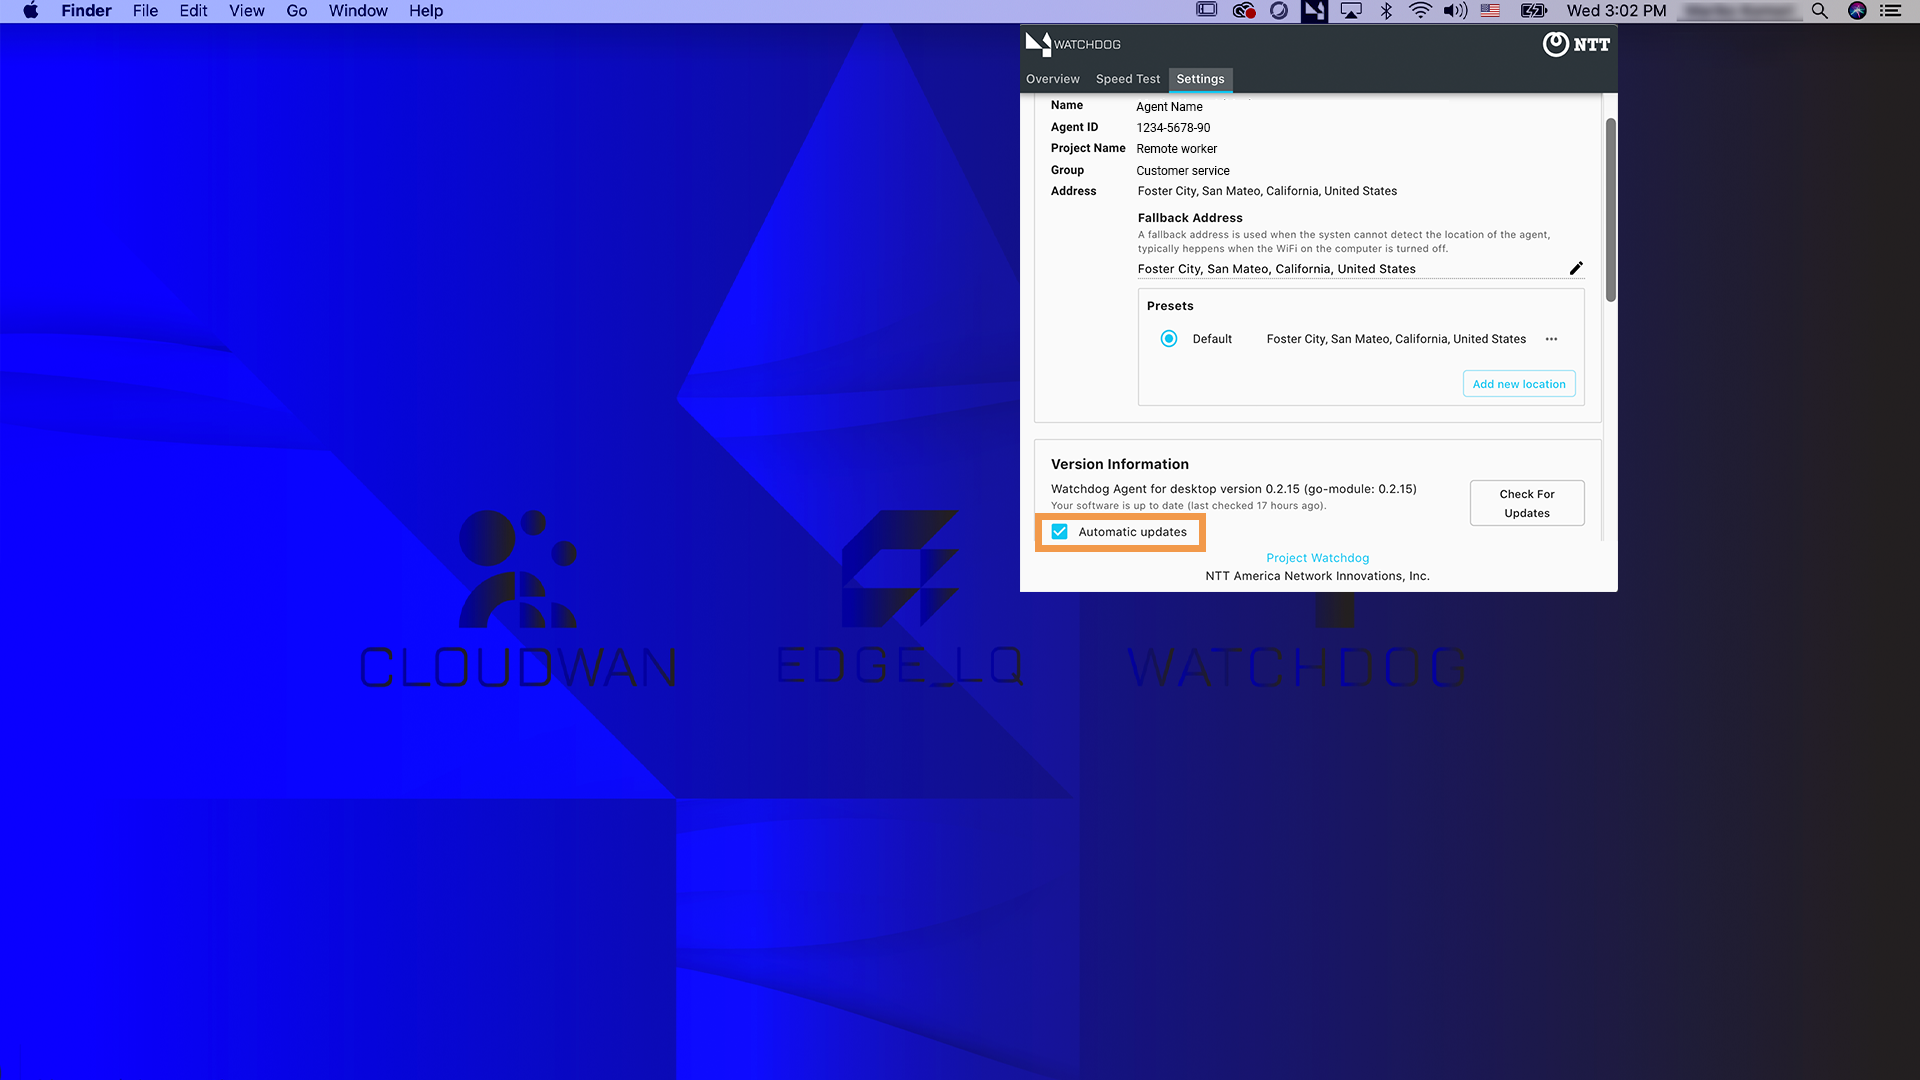Viewport: 1920px width, 1080px height.
Task: Click the NTT logo in panel header
Action: pos(1576,44)
